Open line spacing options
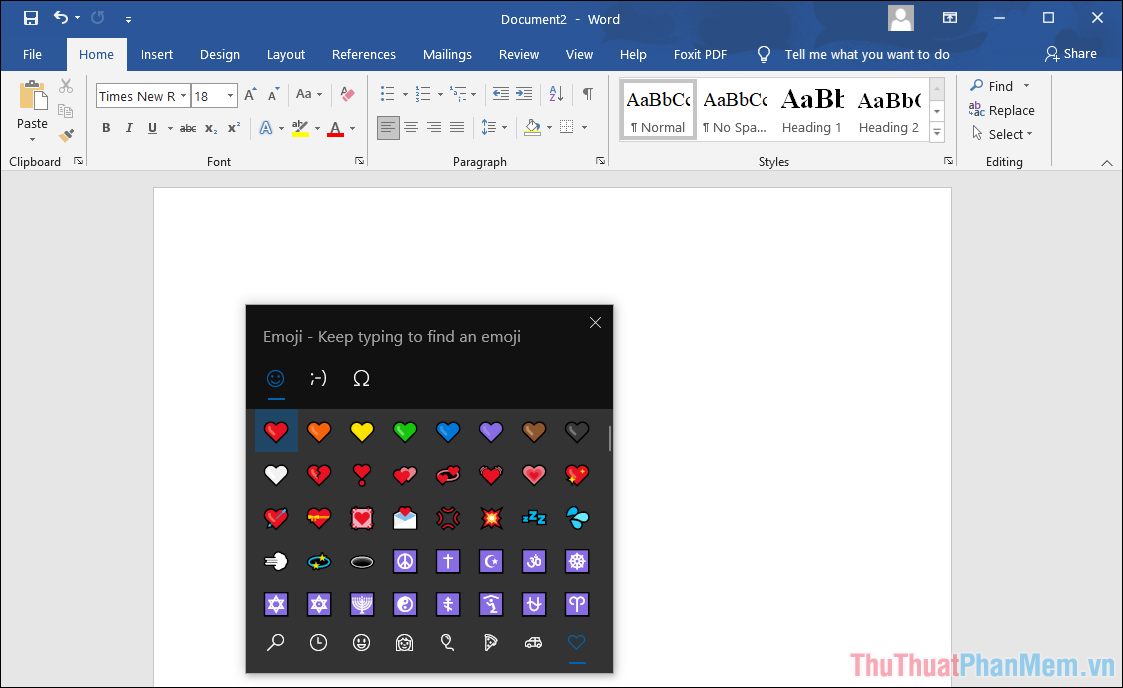This screenshot has width=1123, height=688. tap(493, 128)
